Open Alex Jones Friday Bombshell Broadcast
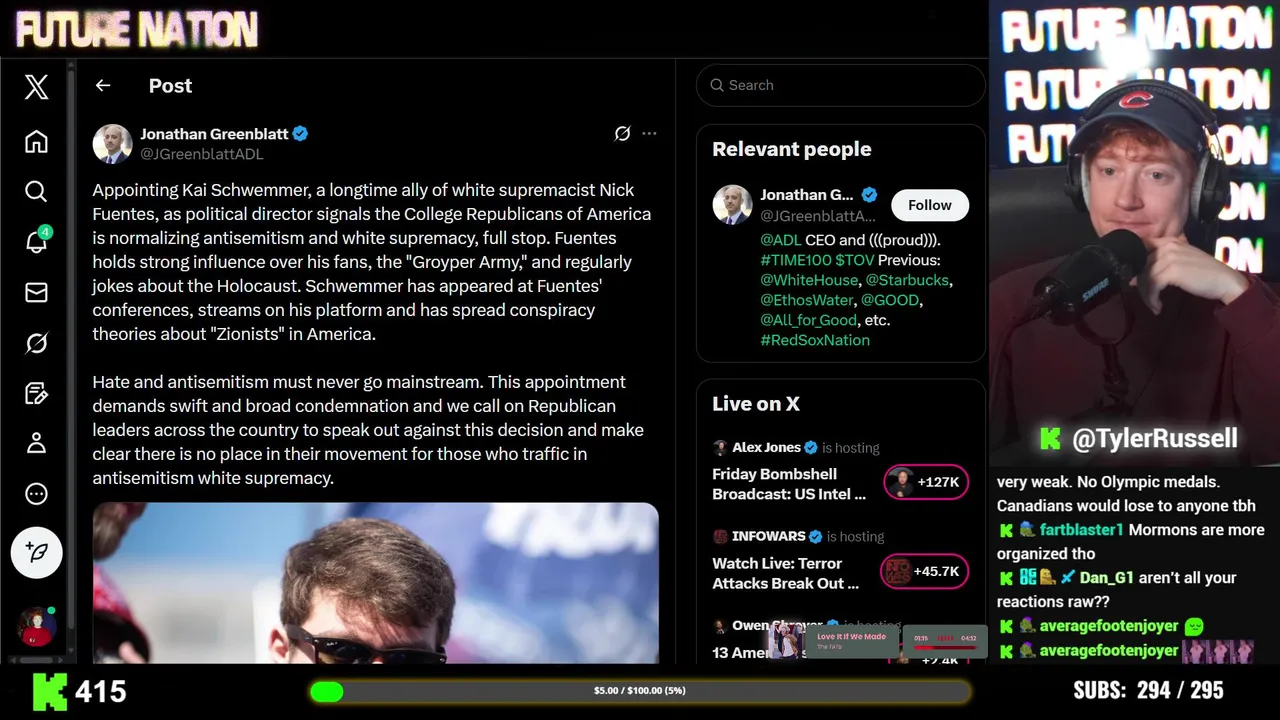Screen dimensions: 1280x720 tap(789, 484)
